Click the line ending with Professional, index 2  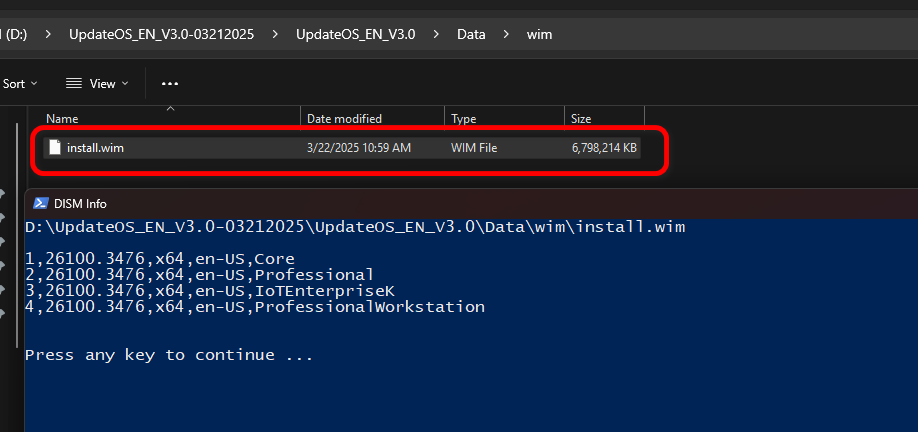pos(200,275)
